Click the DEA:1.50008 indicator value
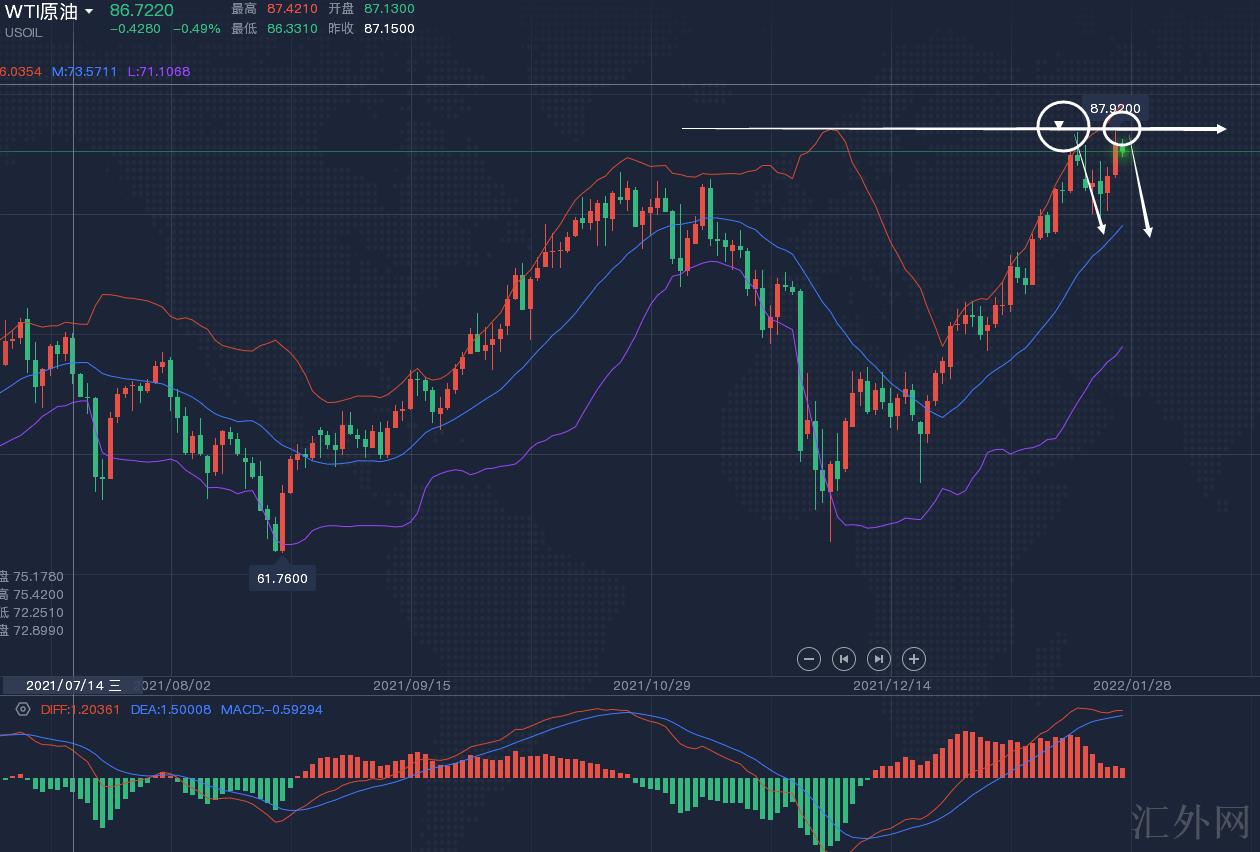Image resolution: width=1260 pixels, height=852 pixels. point(171,710)
